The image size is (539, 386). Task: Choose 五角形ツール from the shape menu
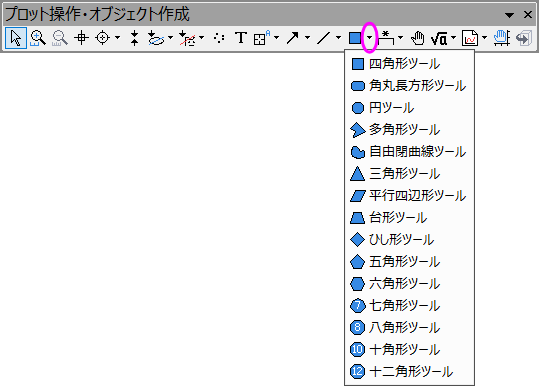409,262
